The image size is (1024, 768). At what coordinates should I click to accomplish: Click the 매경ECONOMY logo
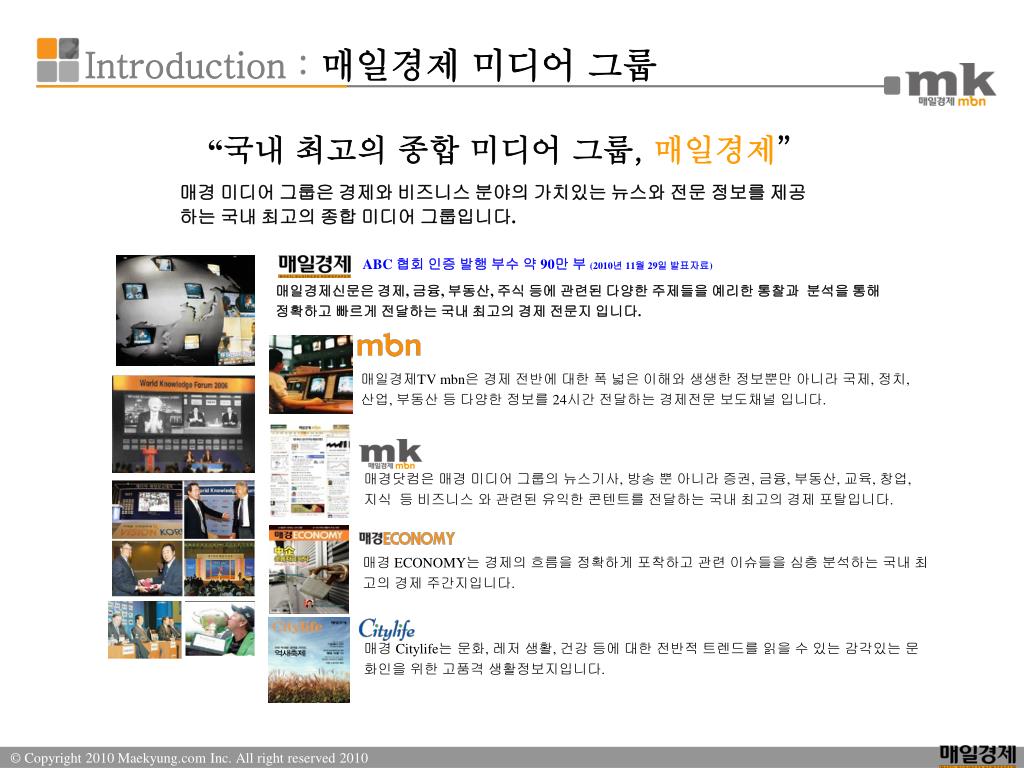point(406,539)
